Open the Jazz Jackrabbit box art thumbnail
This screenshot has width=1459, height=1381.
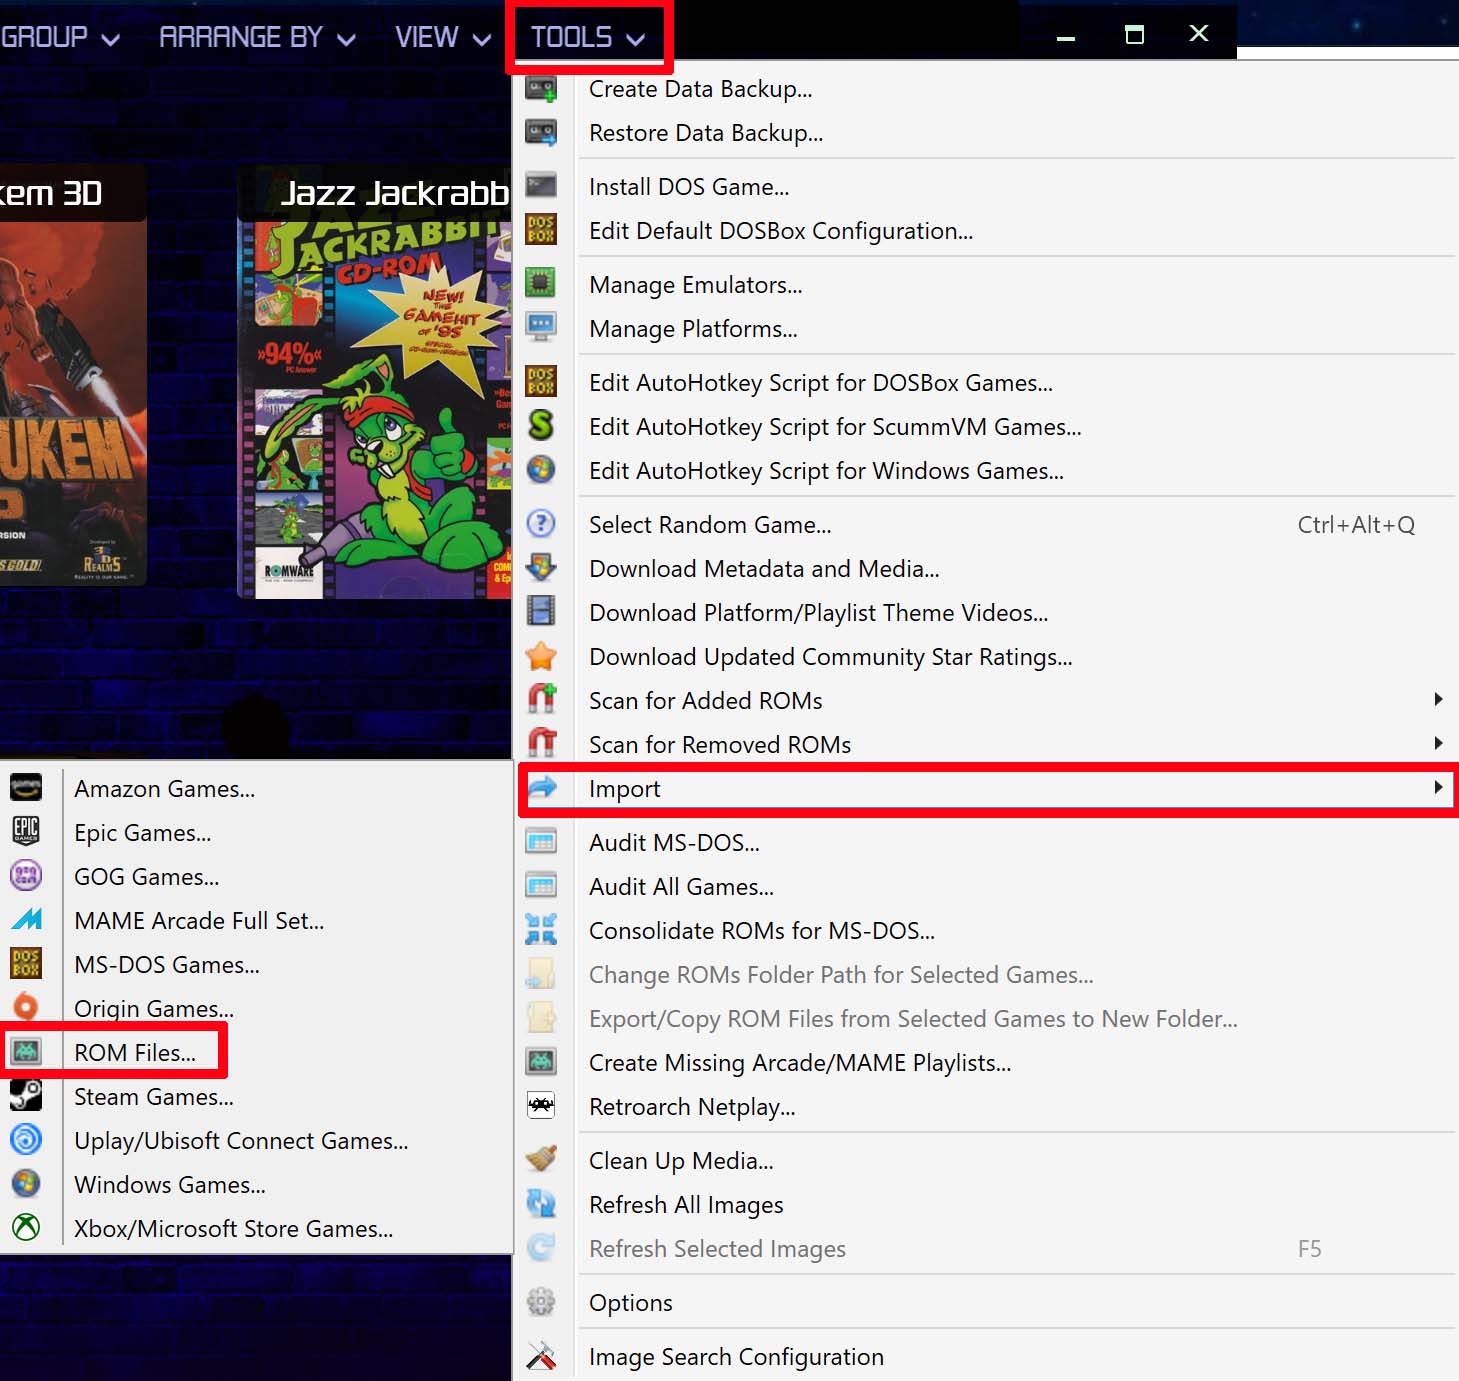pyautogui.click(x=375, y=410)
